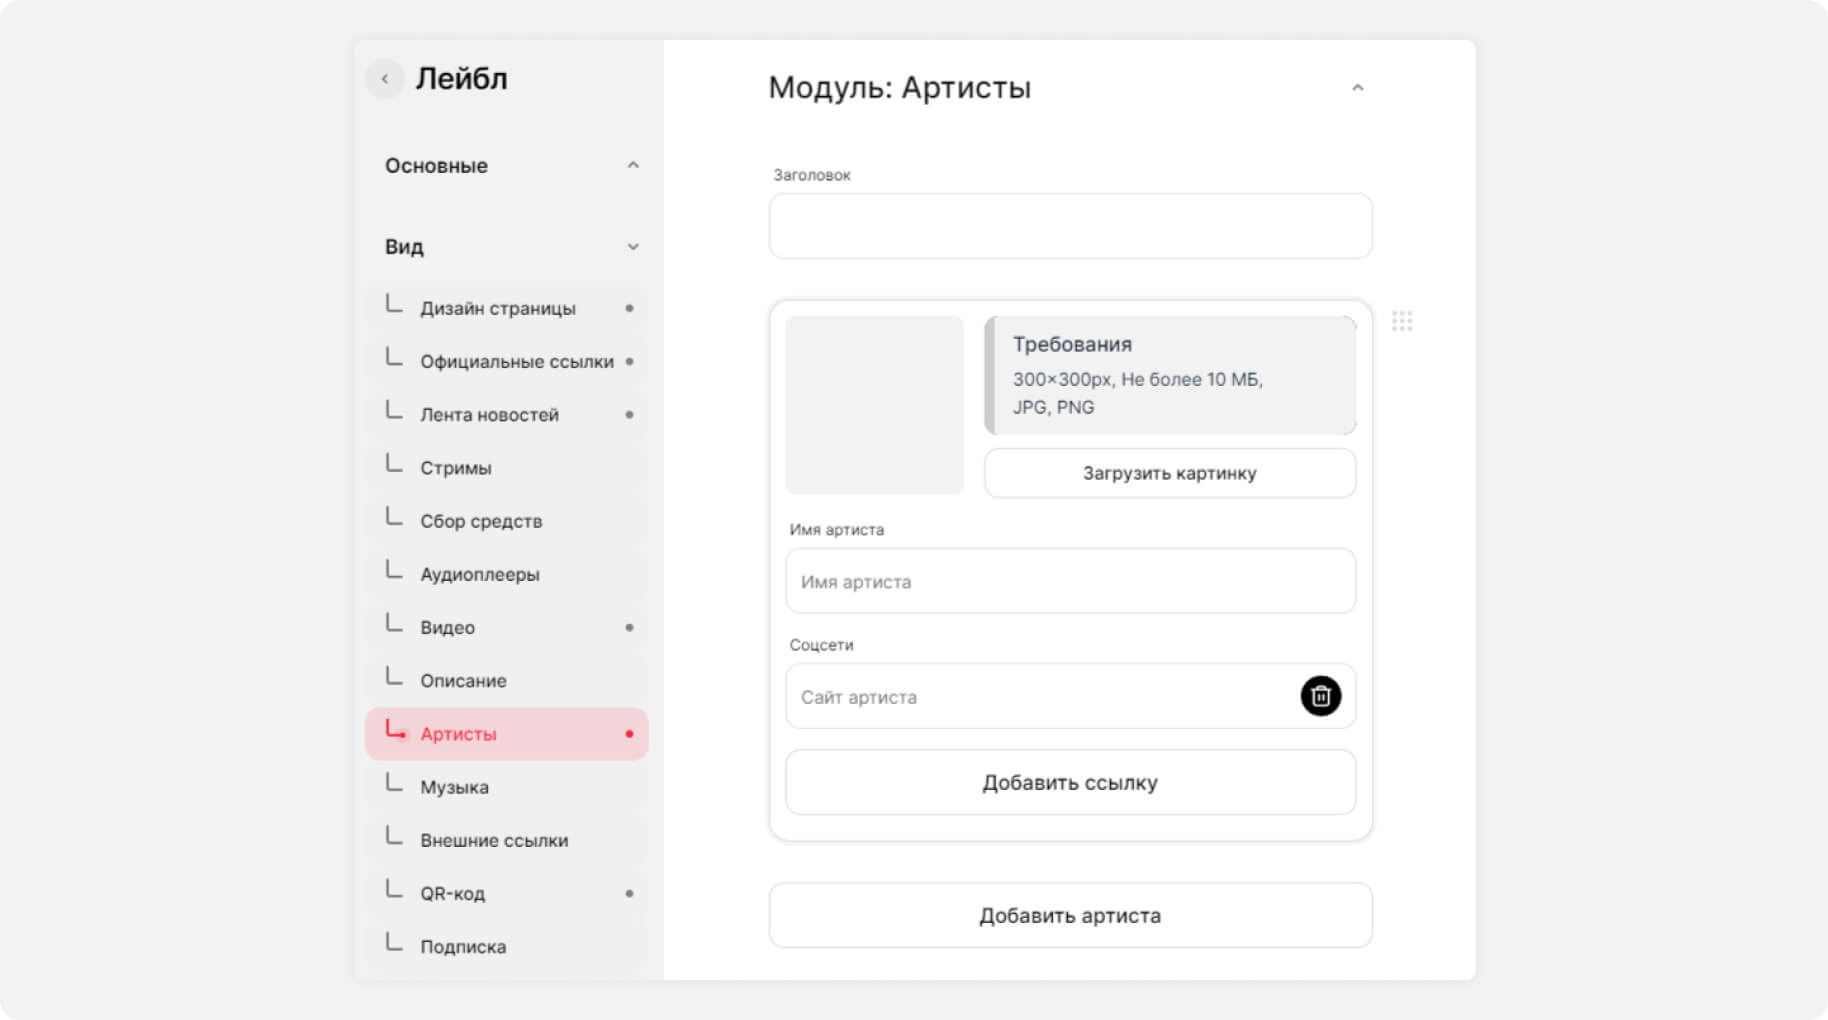Focus the Имя артиста input field
This screenshot has width=1828, height=1020.
click(1070, 581)
